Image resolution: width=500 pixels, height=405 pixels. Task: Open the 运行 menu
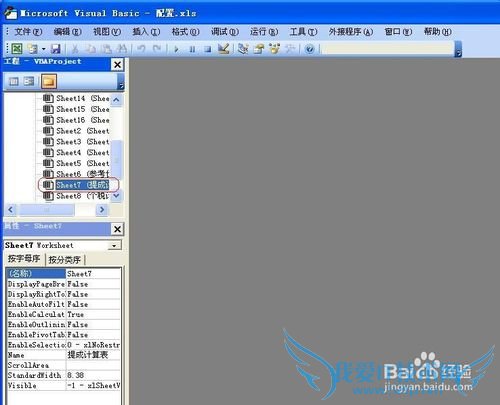pos(264,32)
